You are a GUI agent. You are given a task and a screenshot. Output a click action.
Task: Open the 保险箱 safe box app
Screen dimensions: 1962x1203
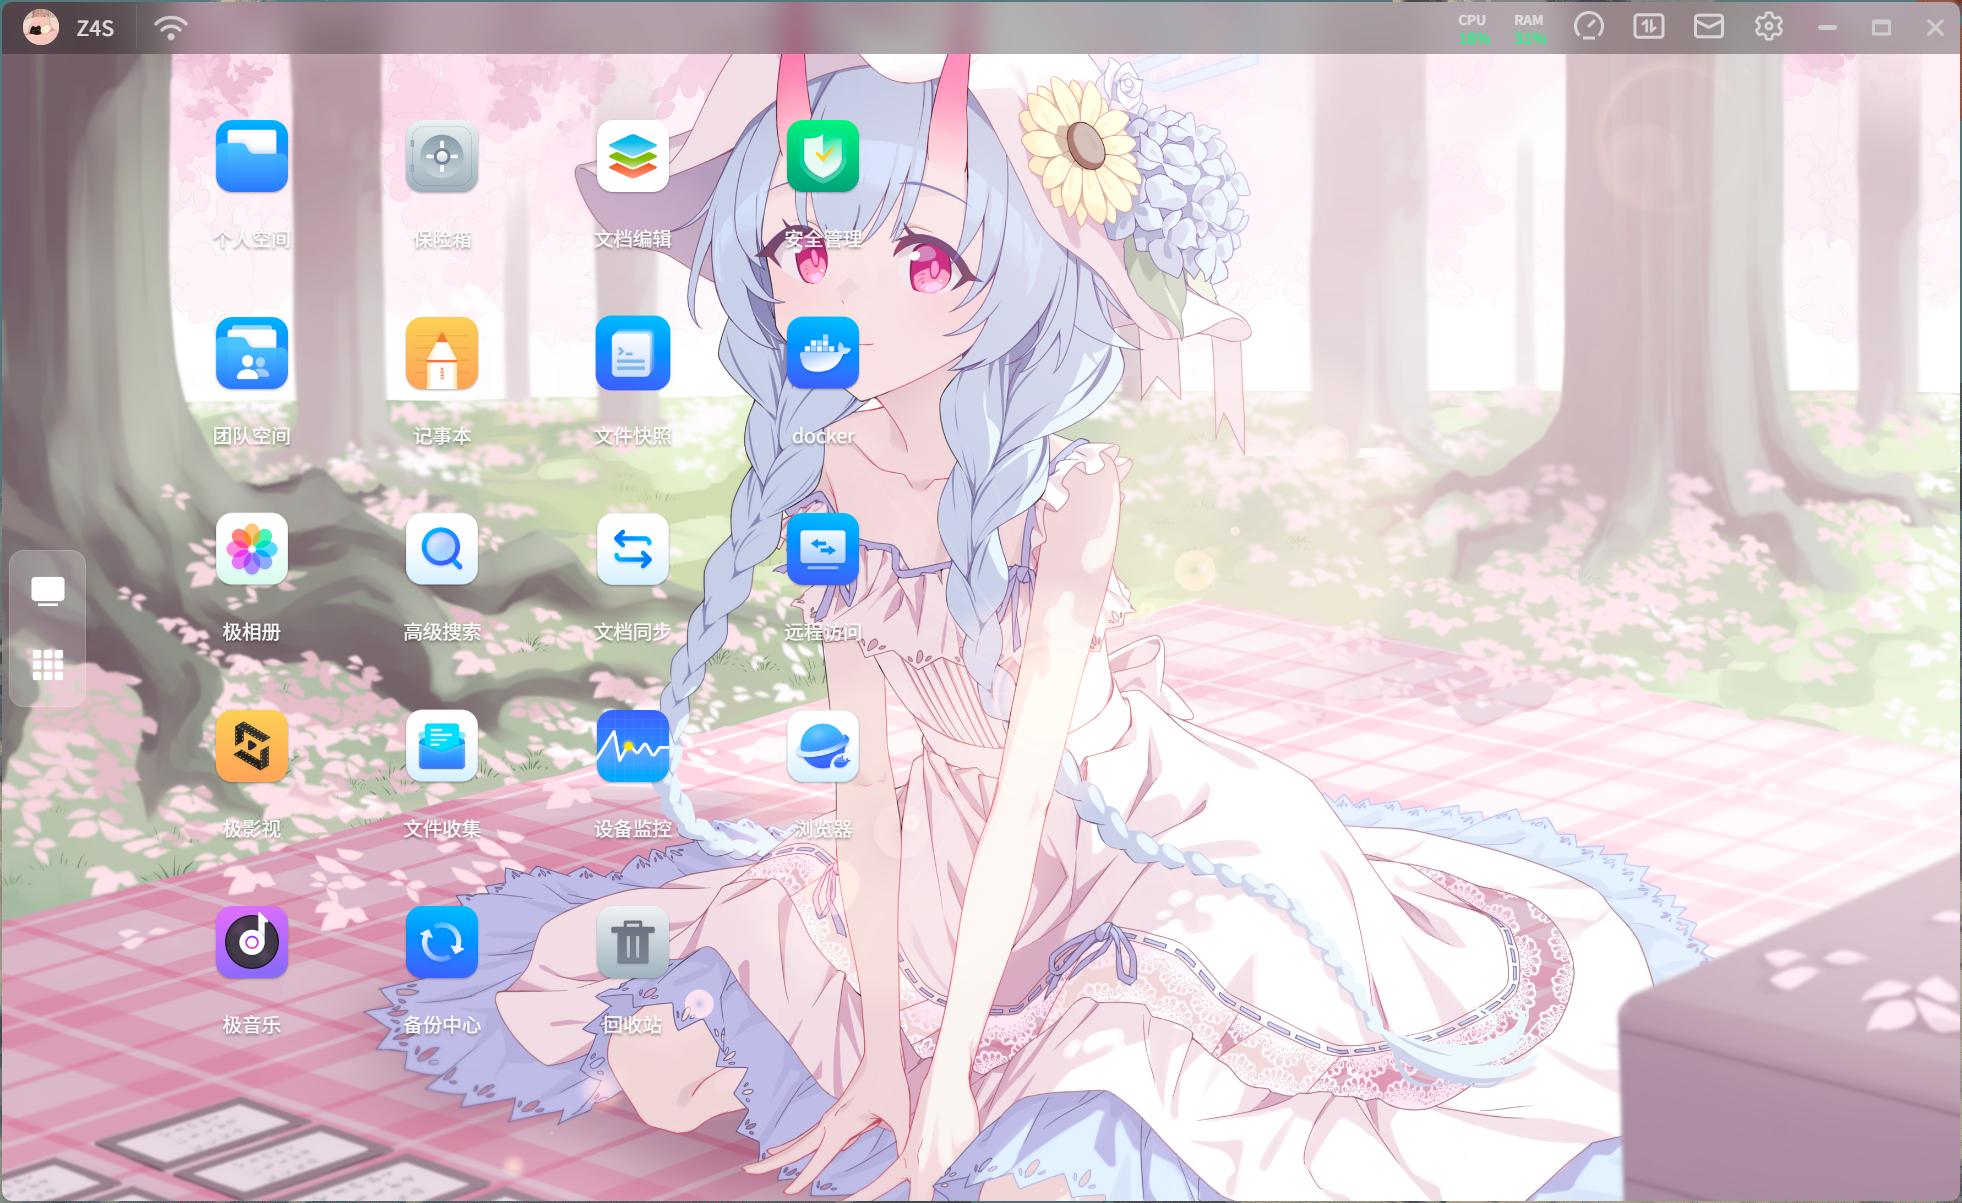[442, 156]
